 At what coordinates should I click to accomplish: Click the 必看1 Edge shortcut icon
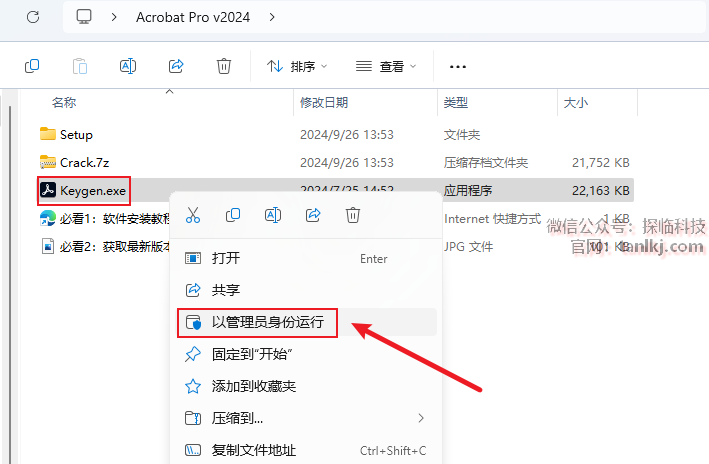47,218
